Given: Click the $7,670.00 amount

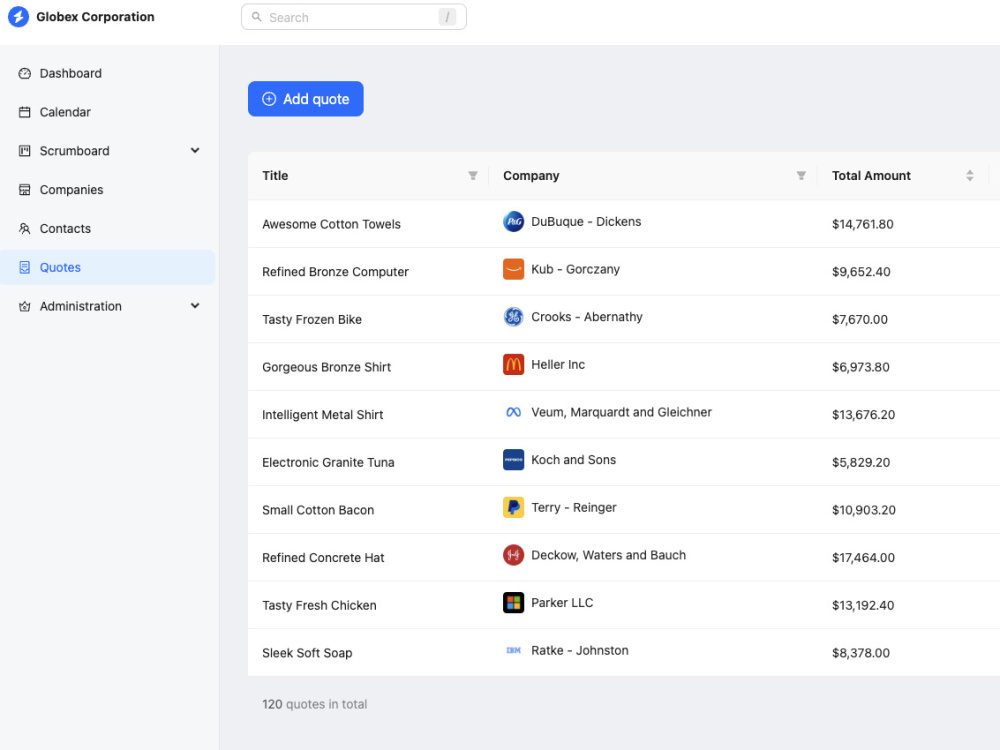Looking at the screenshot, I should [859, 320].
